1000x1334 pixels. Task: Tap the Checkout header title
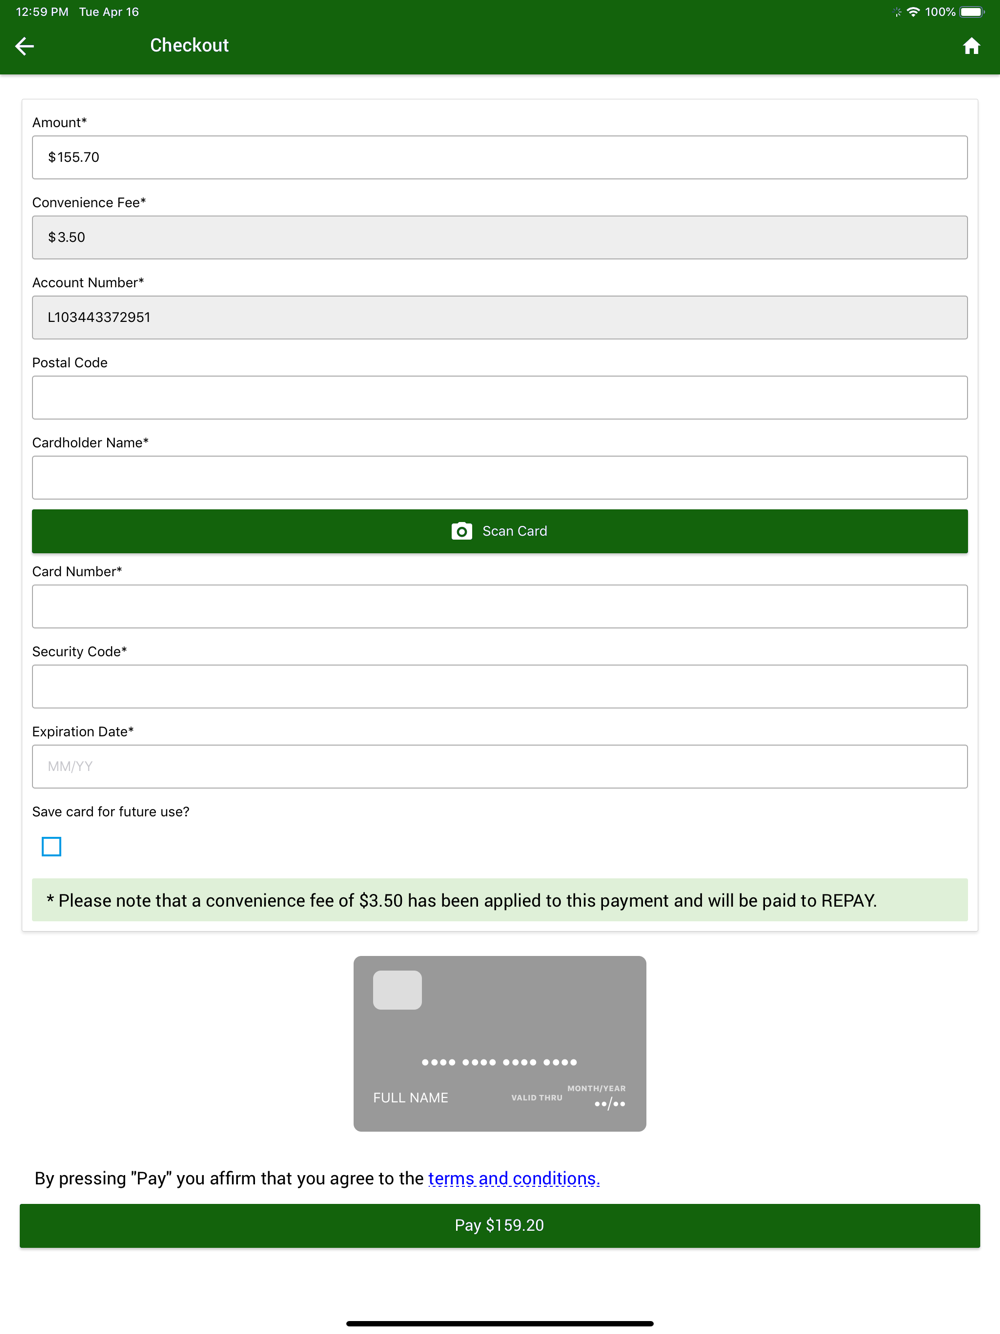[189, 45]
